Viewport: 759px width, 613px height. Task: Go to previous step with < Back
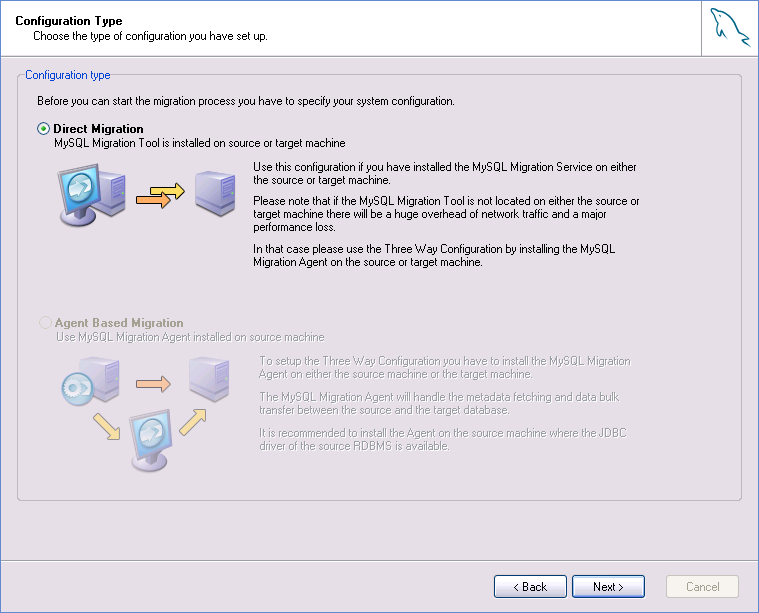point(530,587)
